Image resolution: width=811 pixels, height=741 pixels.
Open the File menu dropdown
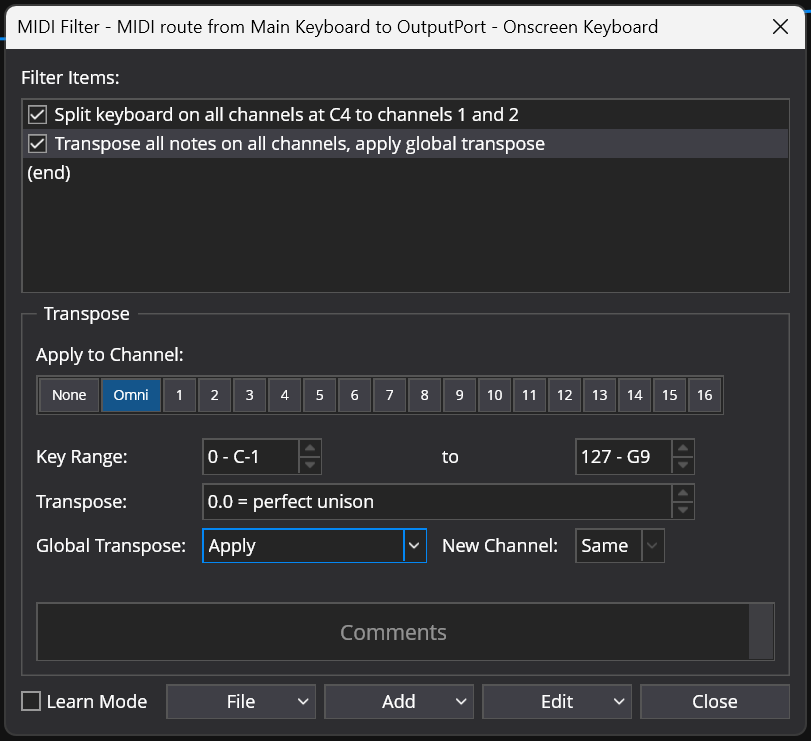pos(240,701)
